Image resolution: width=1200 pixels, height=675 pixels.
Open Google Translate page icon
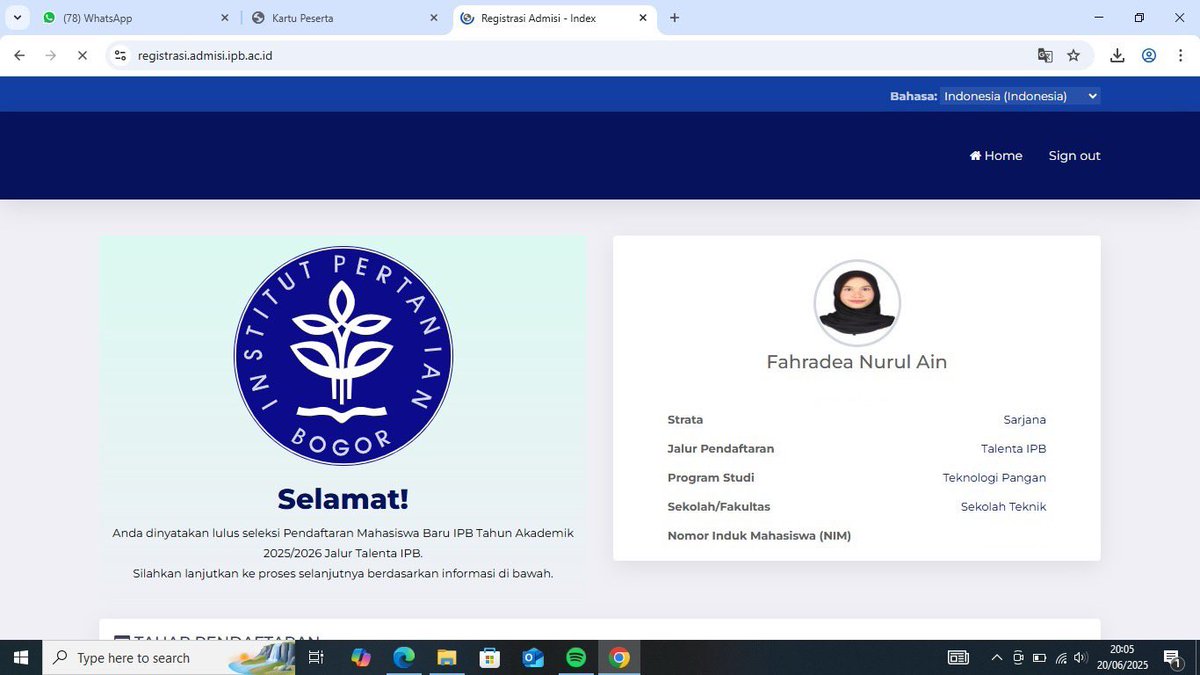click(x=1045, y=55)
